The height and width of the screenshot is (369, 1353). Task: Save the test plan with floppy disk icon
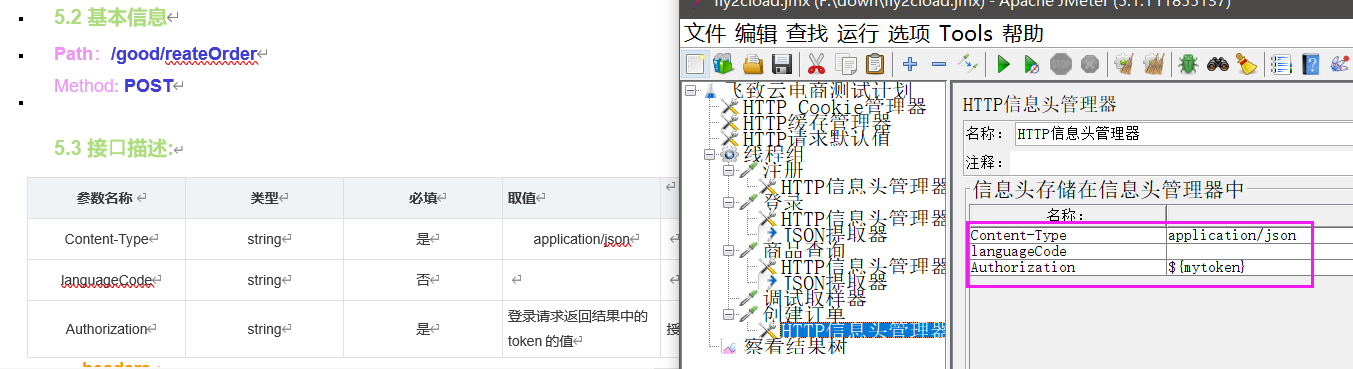click(x=781, y=65)
